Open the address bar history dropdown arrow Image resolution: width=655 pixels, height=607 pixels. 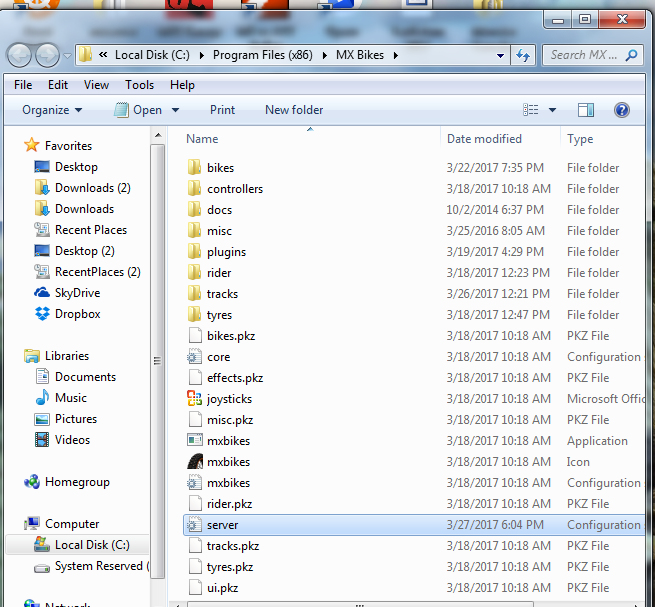pyautogui.click(x=500, y=56)
